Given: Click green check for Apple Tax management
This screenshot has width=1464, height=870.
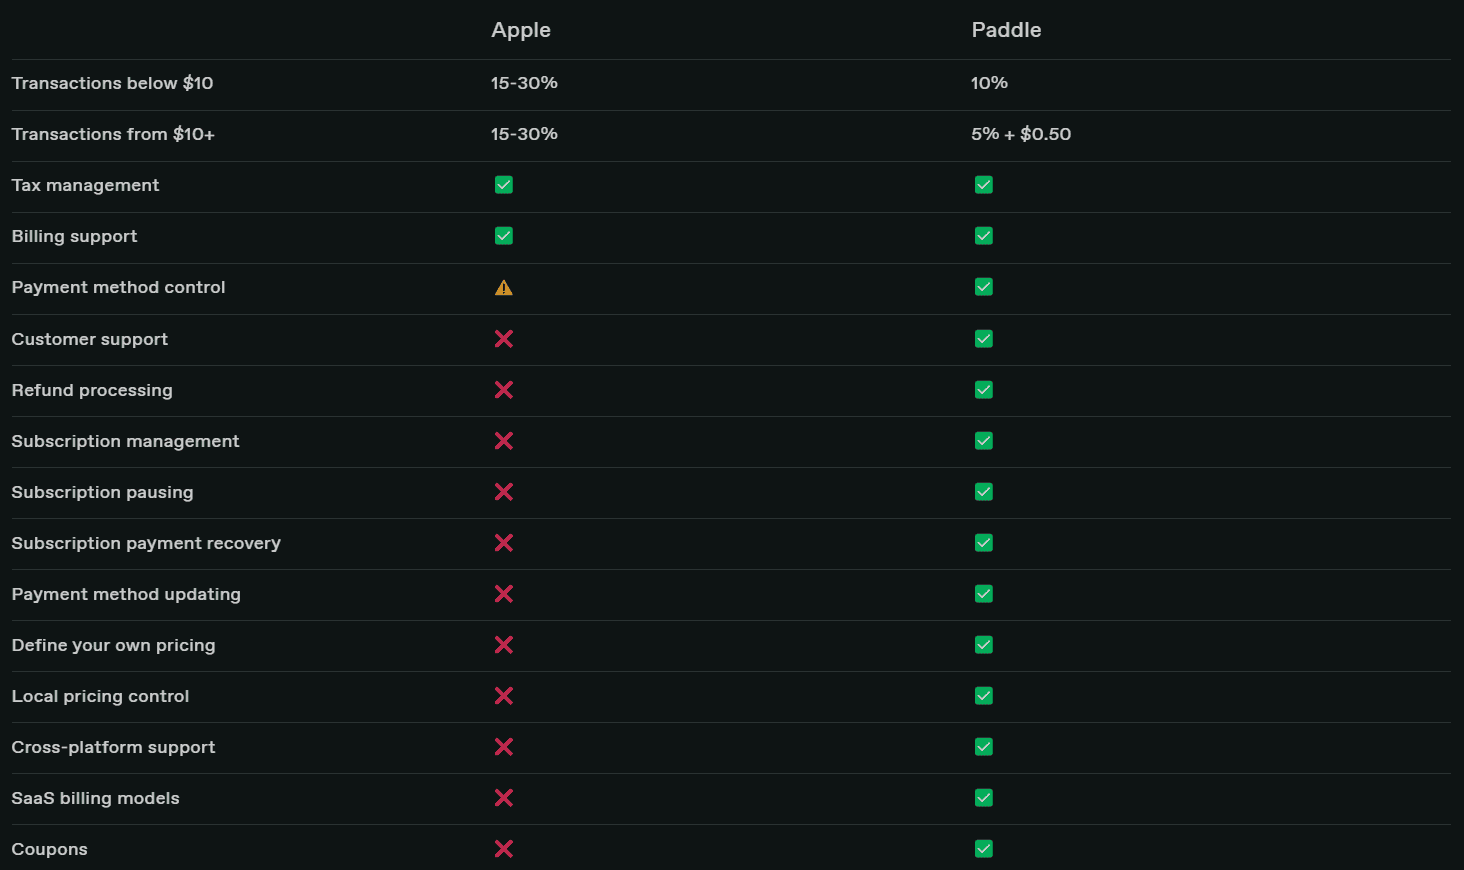Looking at the screenshot, I should pos(504,185).
